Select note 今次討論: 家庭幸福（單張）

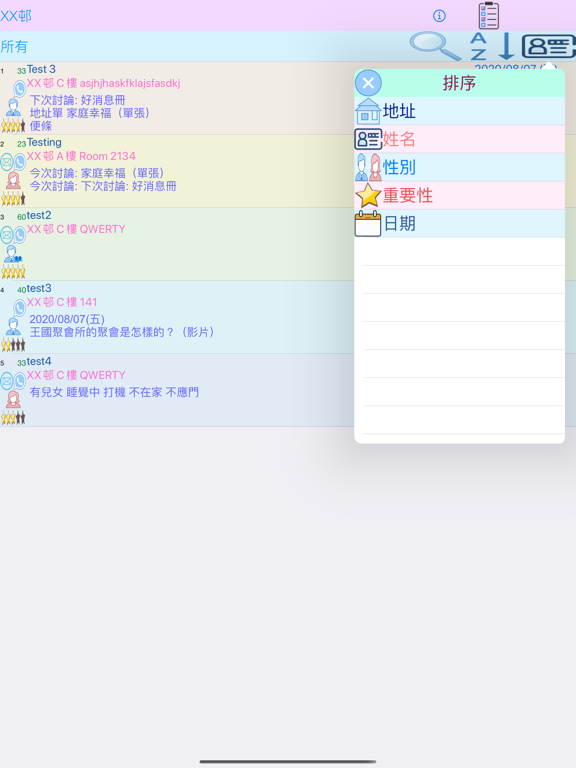pyautogui.click(x=97, y=173)
